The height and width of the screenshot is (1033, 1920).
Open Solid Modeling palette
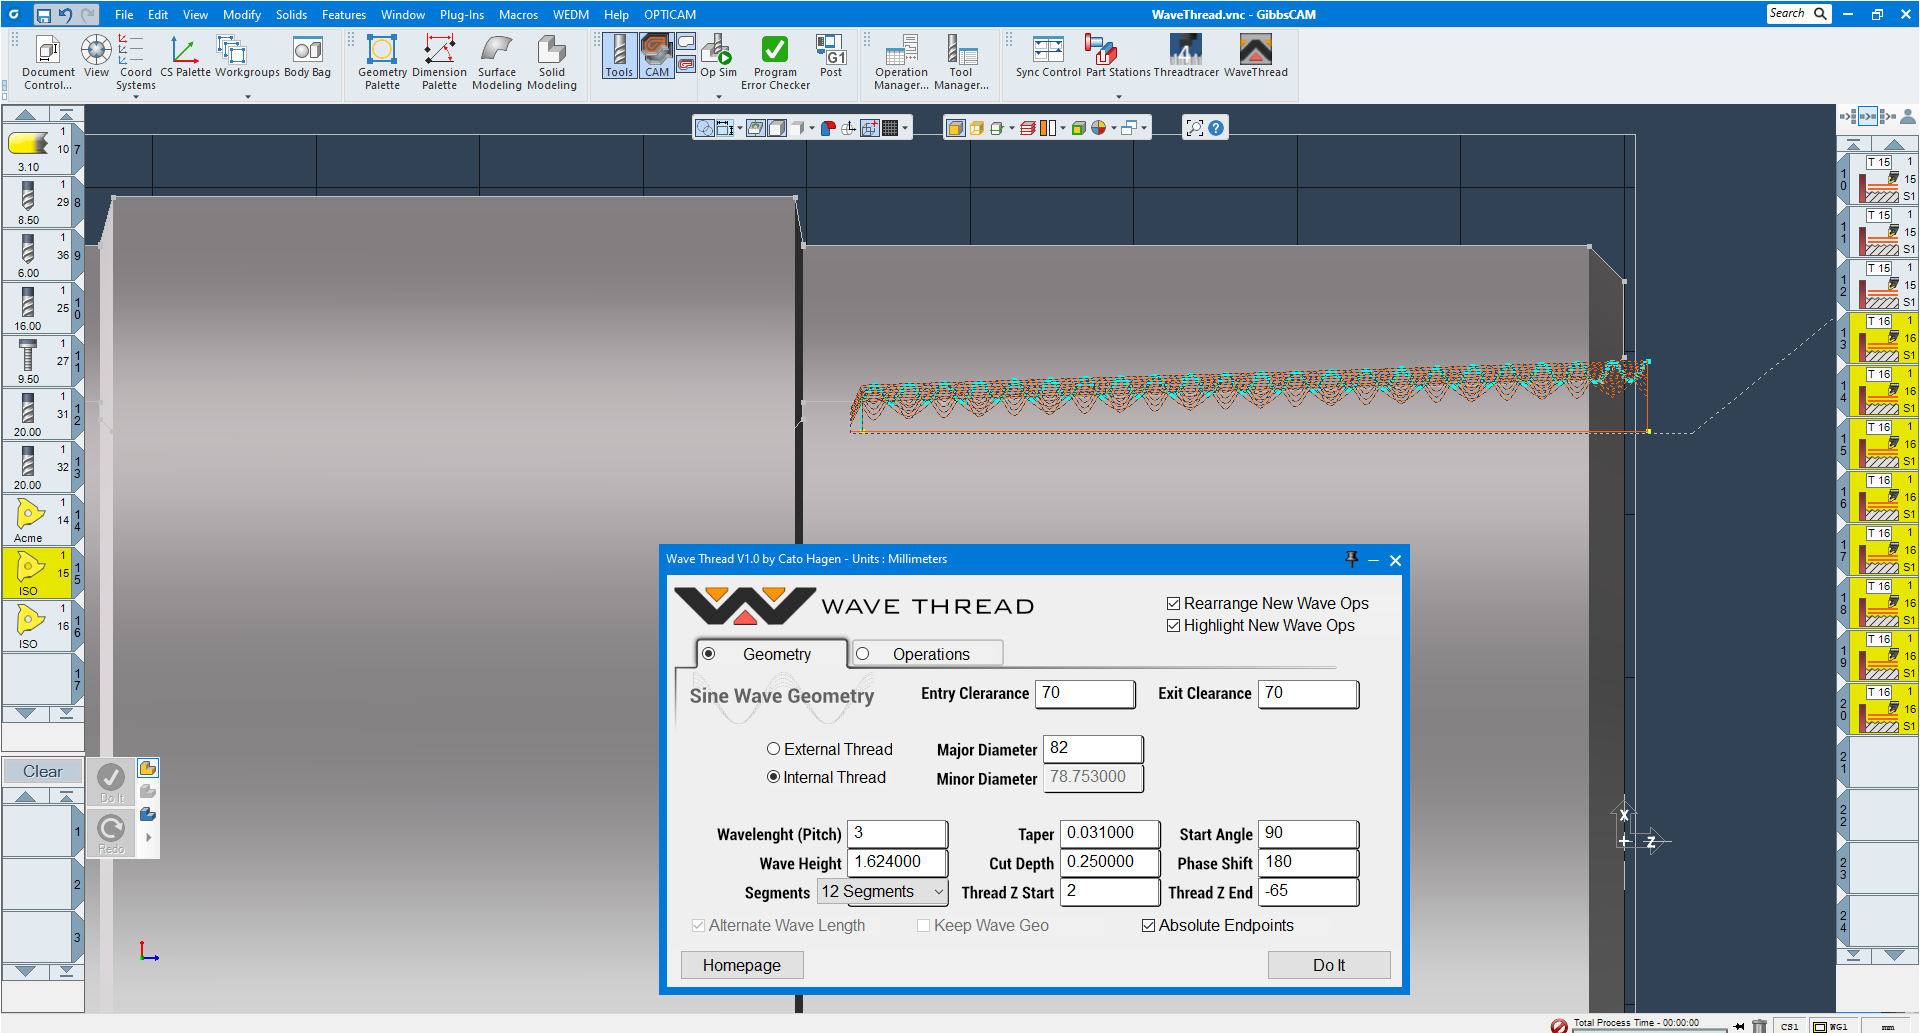click(x=551, y=62)
